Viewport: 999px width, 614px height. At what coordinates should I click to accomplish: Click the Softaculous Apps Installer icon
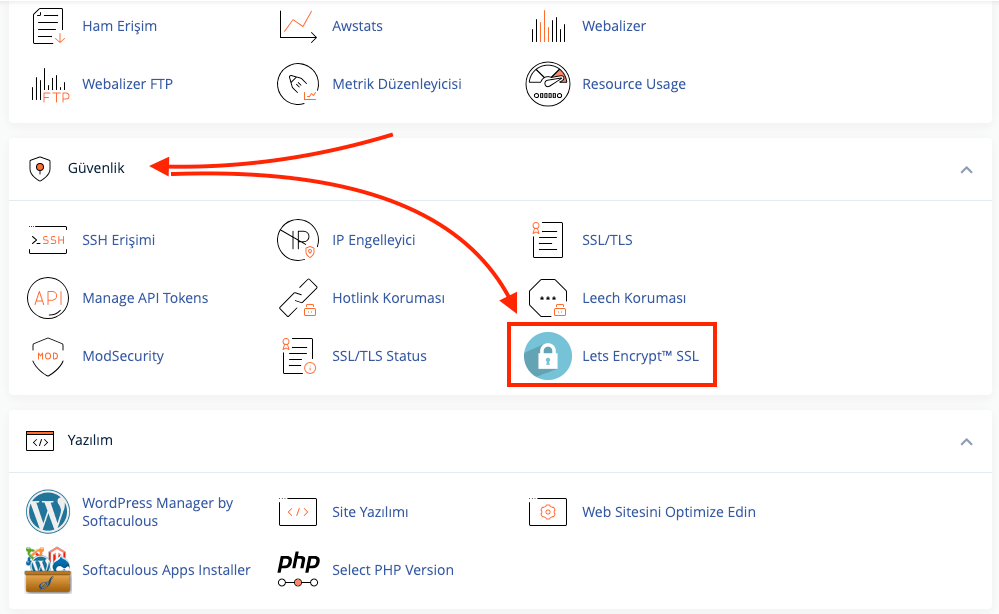click(47, 570)
